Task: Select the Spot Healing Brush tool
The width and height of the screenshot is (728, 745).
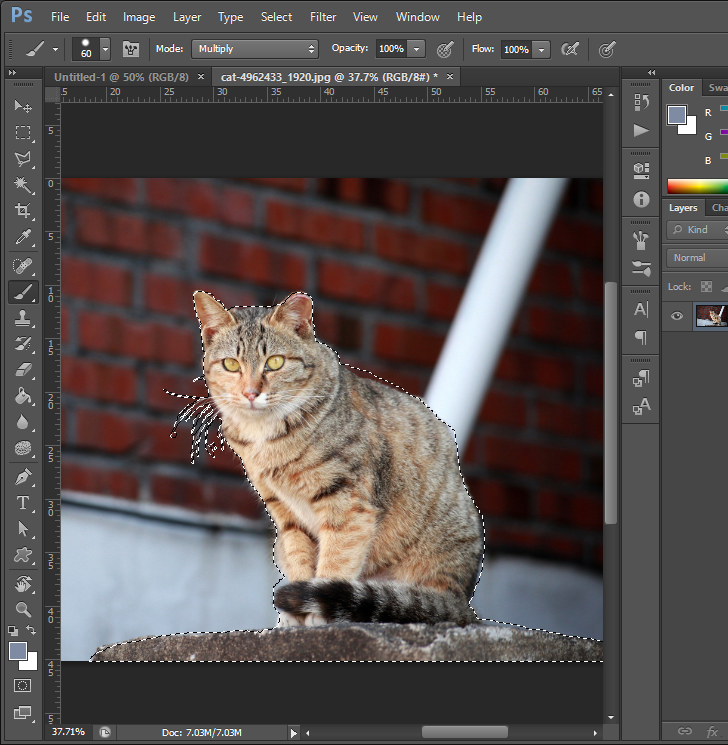Action: (x=23, y=266)
